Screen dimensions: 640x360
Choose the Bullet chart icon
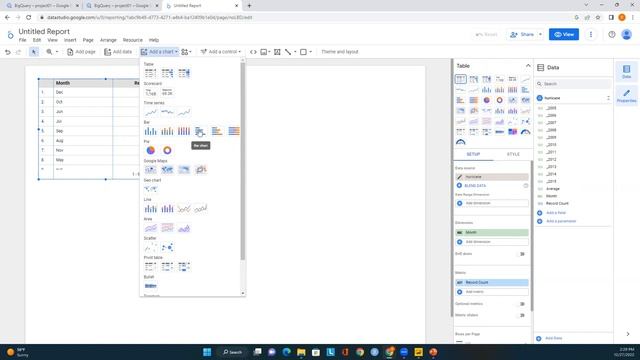151,286
